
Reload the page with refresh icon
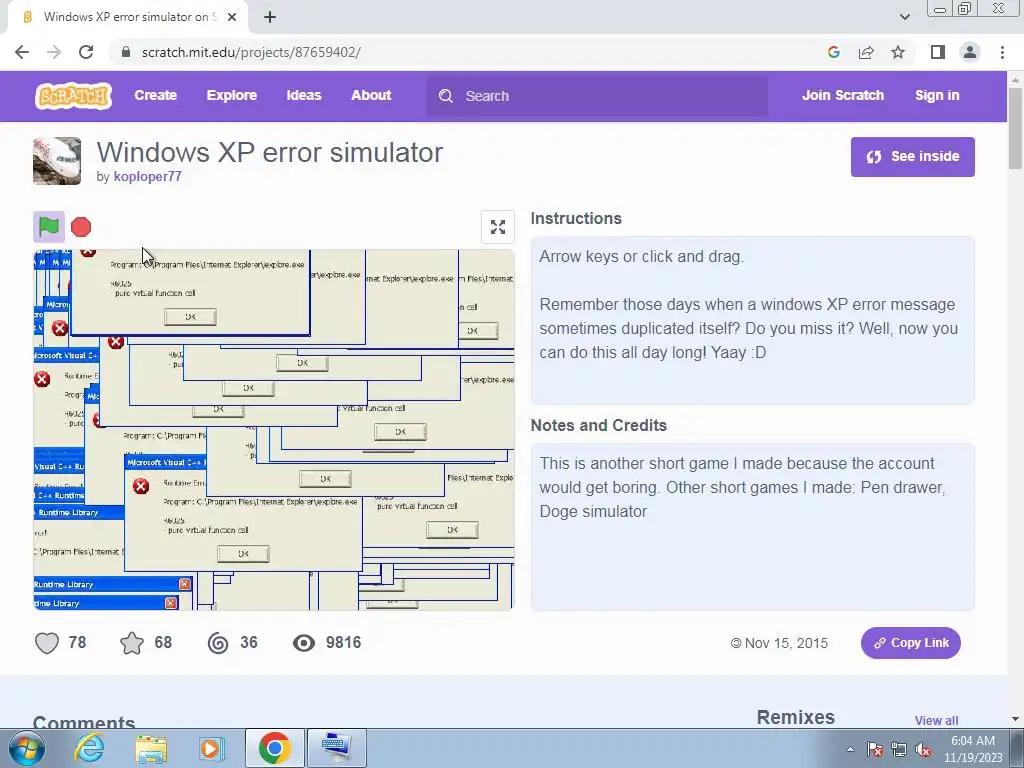86,52
